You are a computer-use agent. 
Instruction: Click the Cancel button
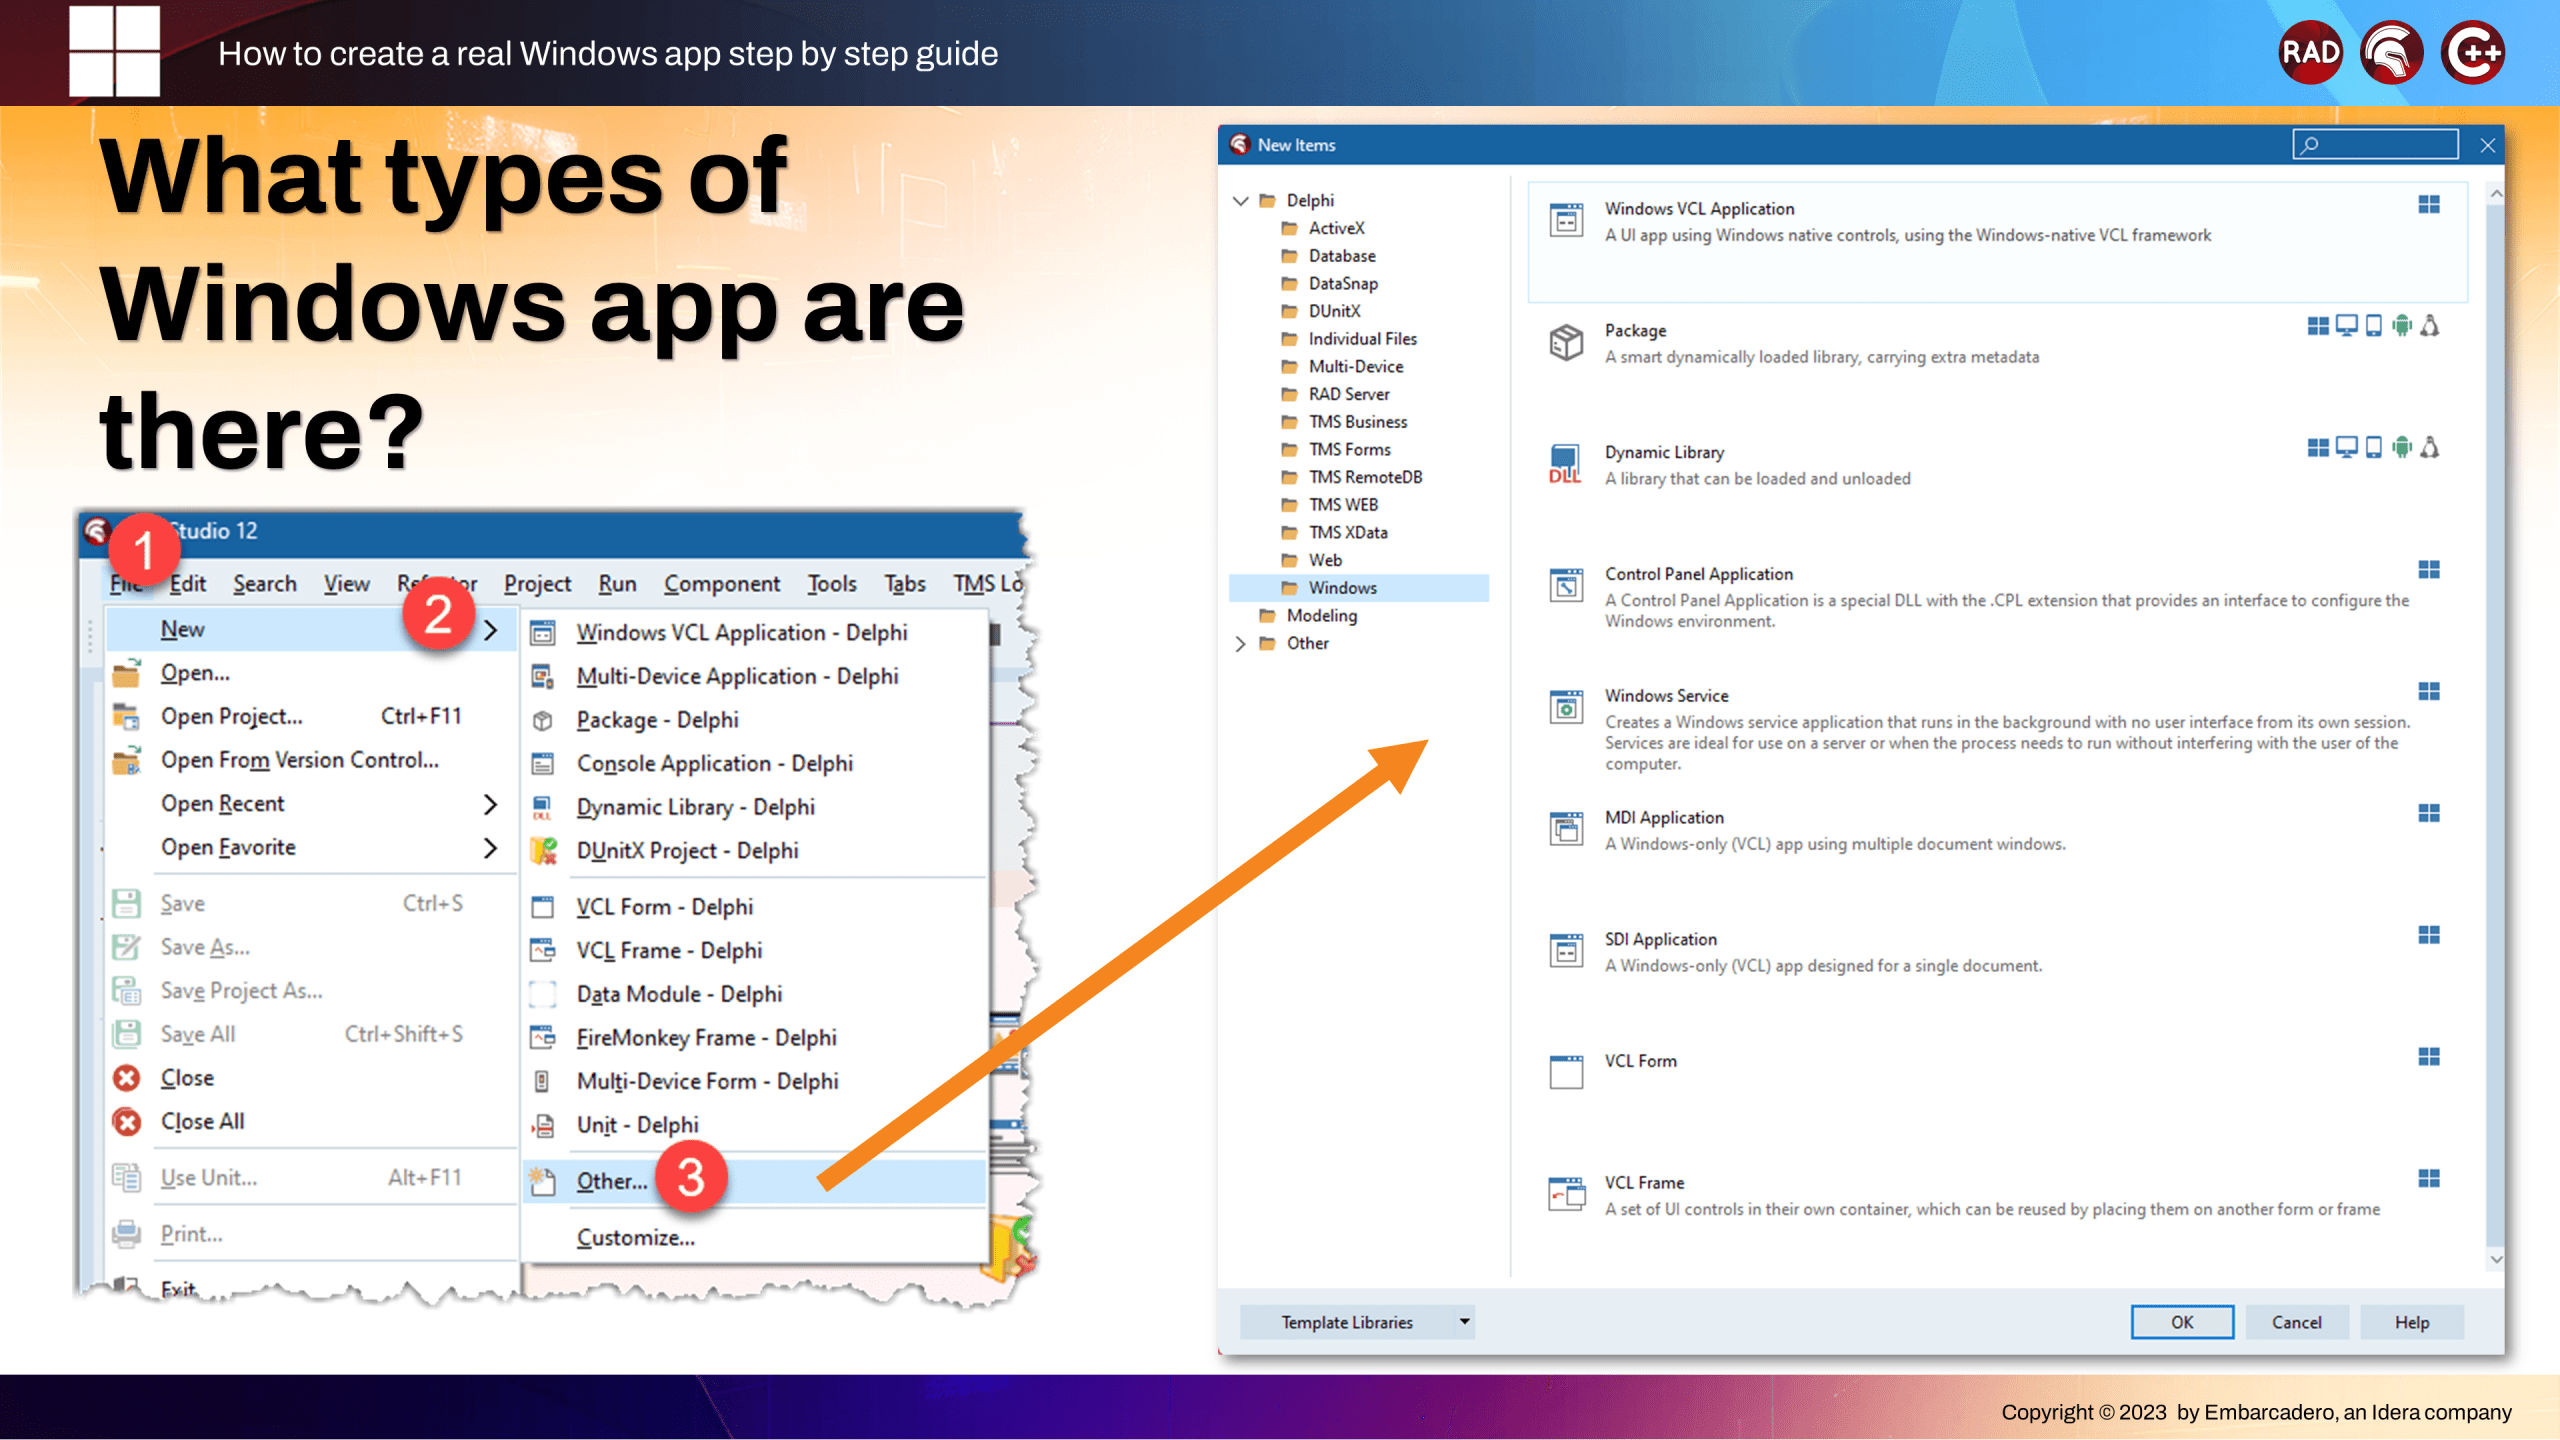[x=2296, y=1322]
